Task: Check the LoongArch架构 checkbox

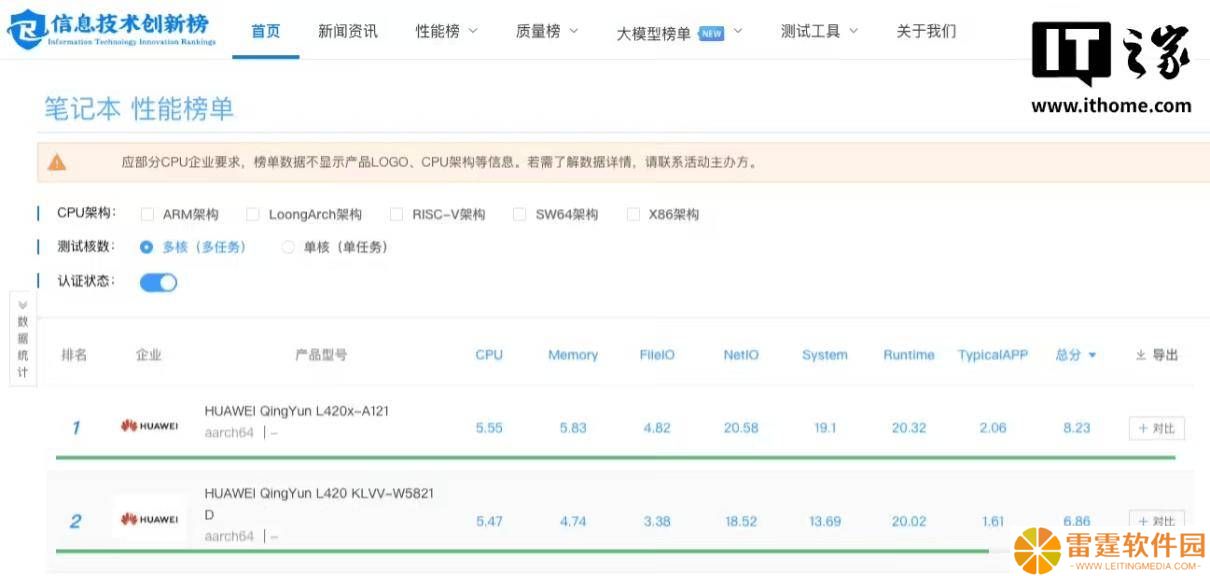Action: coord(253,214)
